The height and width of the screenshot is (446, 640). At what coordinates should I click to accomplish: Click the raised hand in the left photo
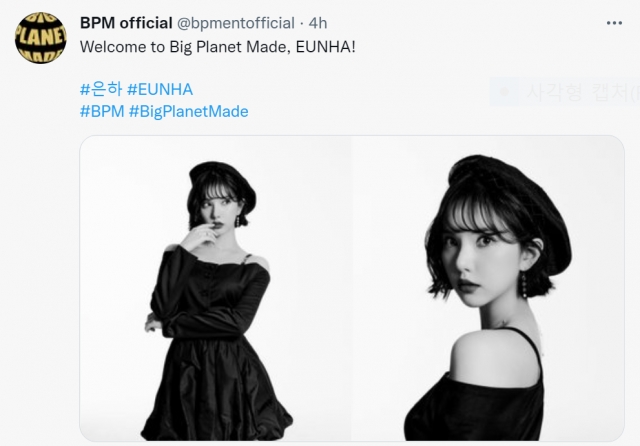click(x=200, y=236)
